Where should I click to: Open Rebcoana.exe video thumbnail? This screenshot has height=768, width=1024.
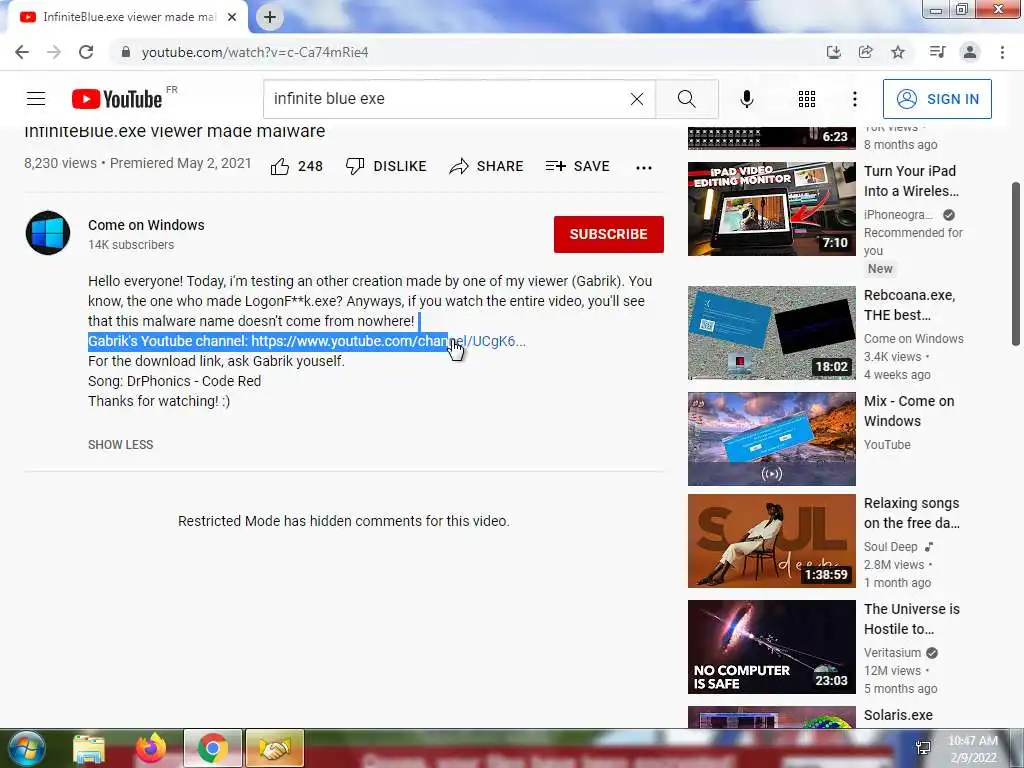click(x=771, y=332)
